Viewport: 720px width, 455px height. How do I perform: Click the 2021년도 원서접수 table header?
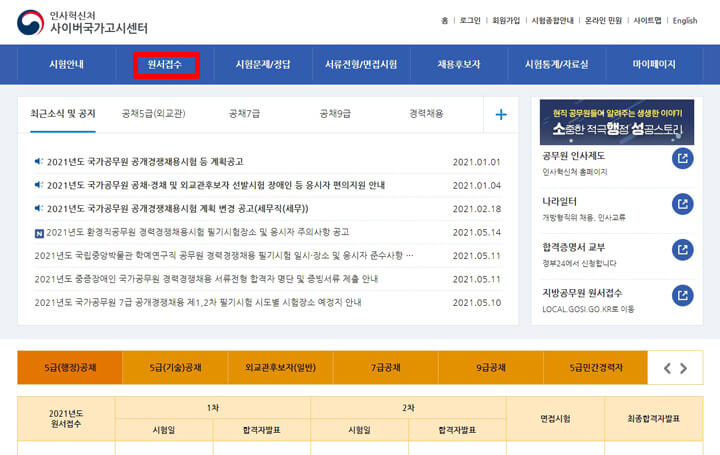(66, 419)
